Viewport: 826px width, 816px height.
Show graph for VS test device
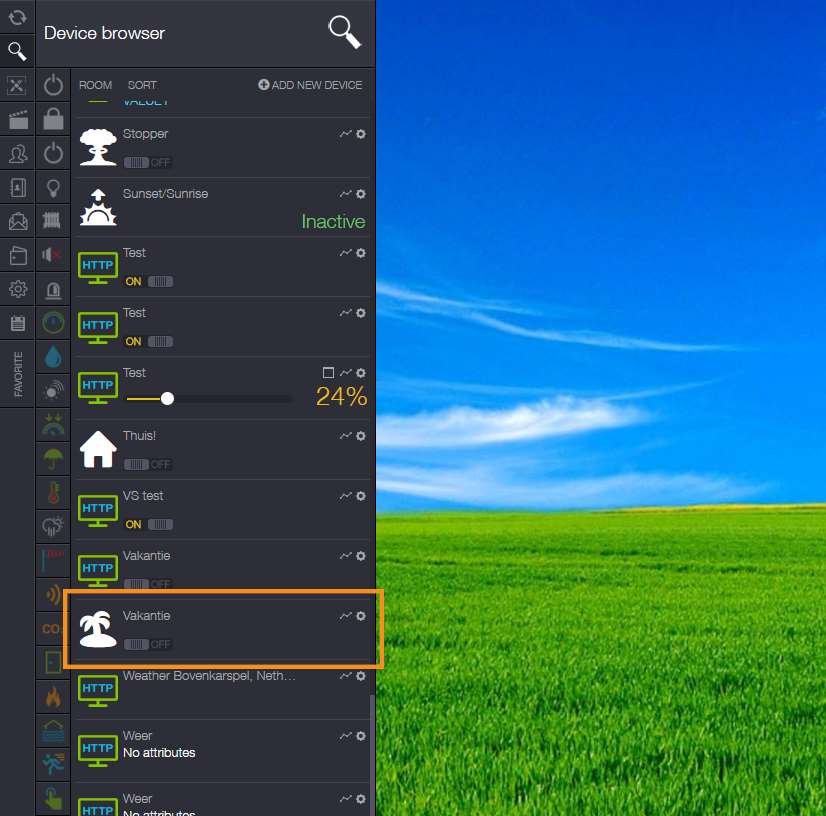click(x=346, y=496)
